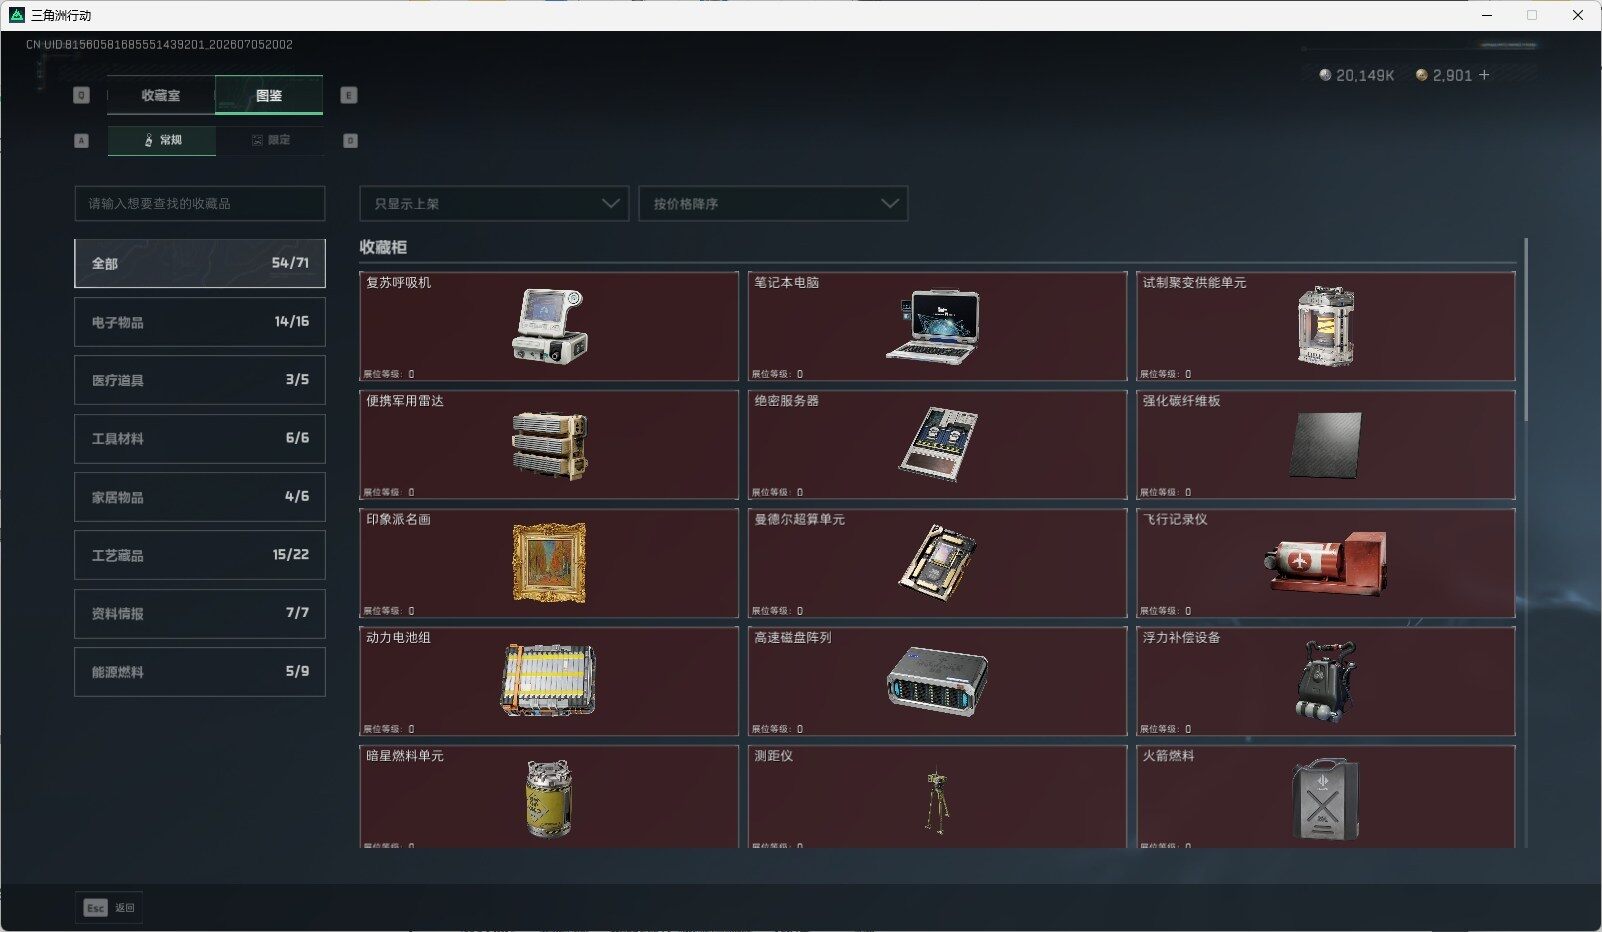The width and height of the screenshot is (1602, 932).
Task: Click the 高速磁盘阵列 item title text
Action: pos(792,638)
